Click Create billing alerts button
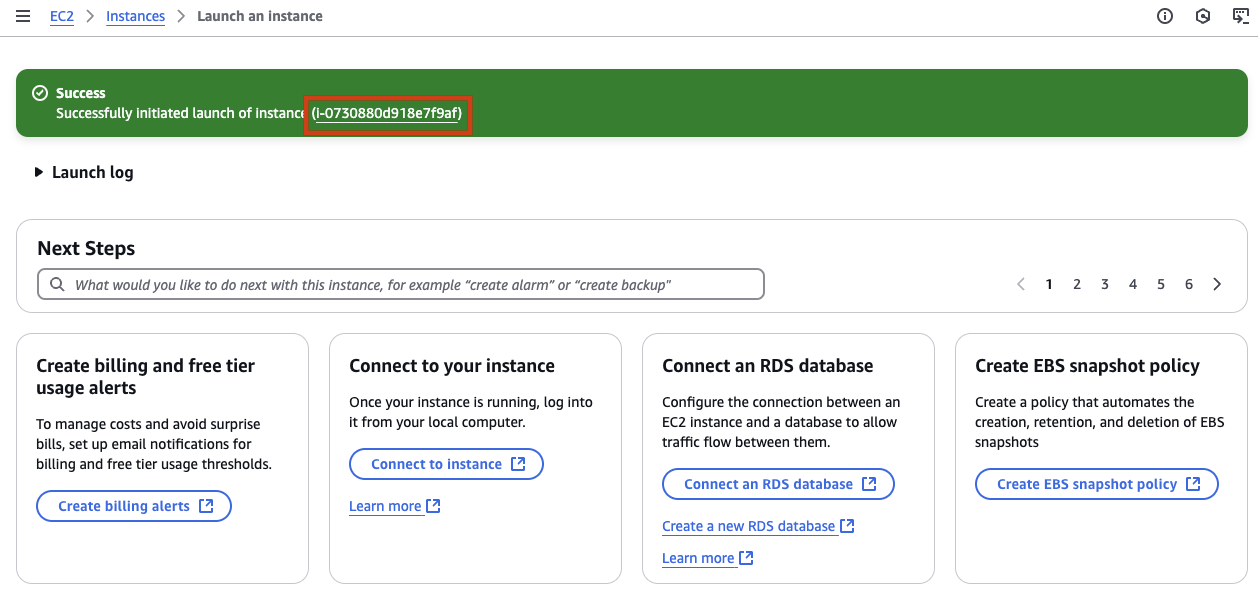This screenshot has height=595, width=1258. click(x=134, y=506)
